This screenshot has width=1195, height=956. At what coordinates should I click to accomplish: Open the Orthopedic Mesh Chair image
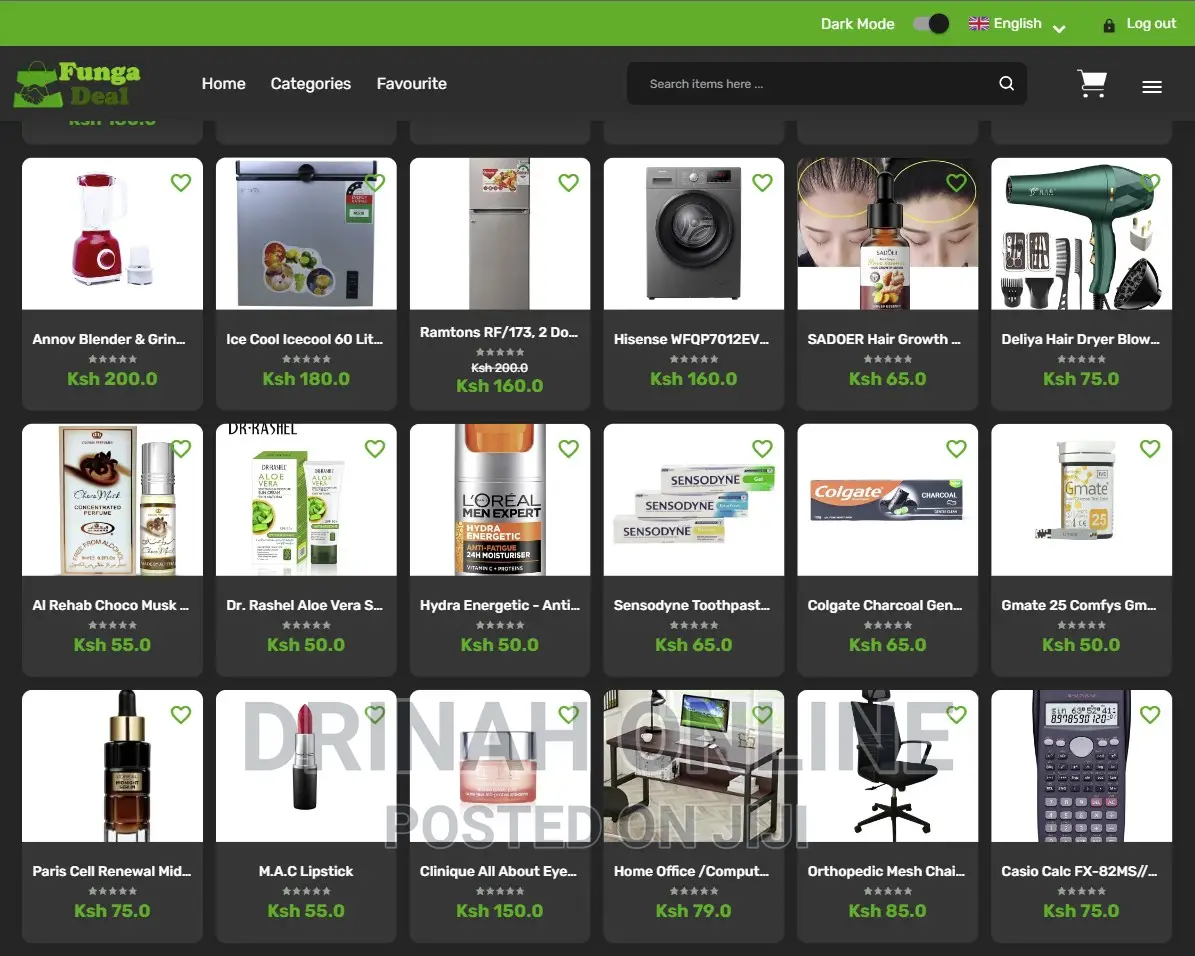[x=888, y=765]
